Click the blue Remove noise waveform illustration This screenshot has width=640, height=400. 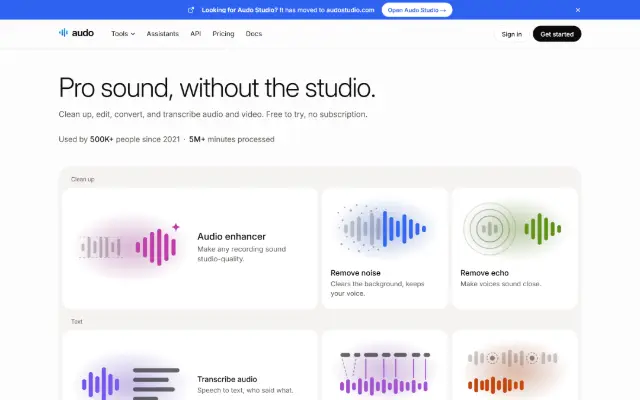coord(384,229)
